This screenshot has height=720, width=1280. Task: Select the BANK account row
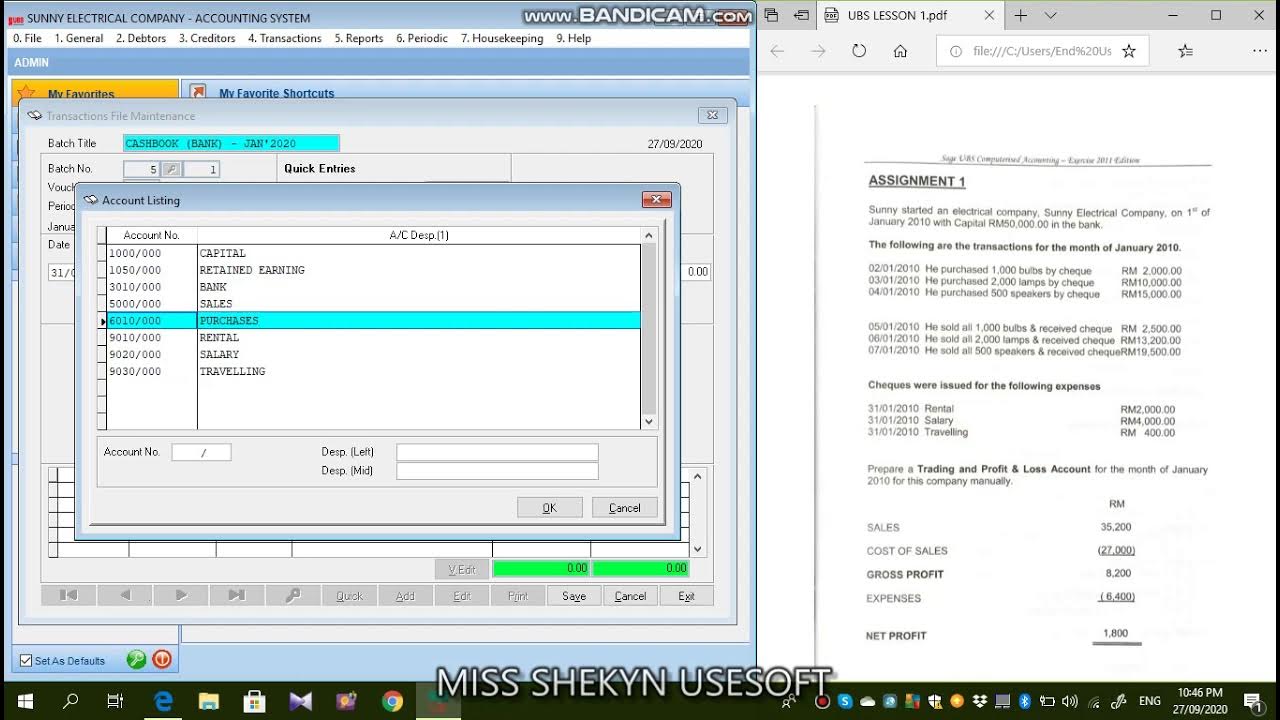[373, 287]
